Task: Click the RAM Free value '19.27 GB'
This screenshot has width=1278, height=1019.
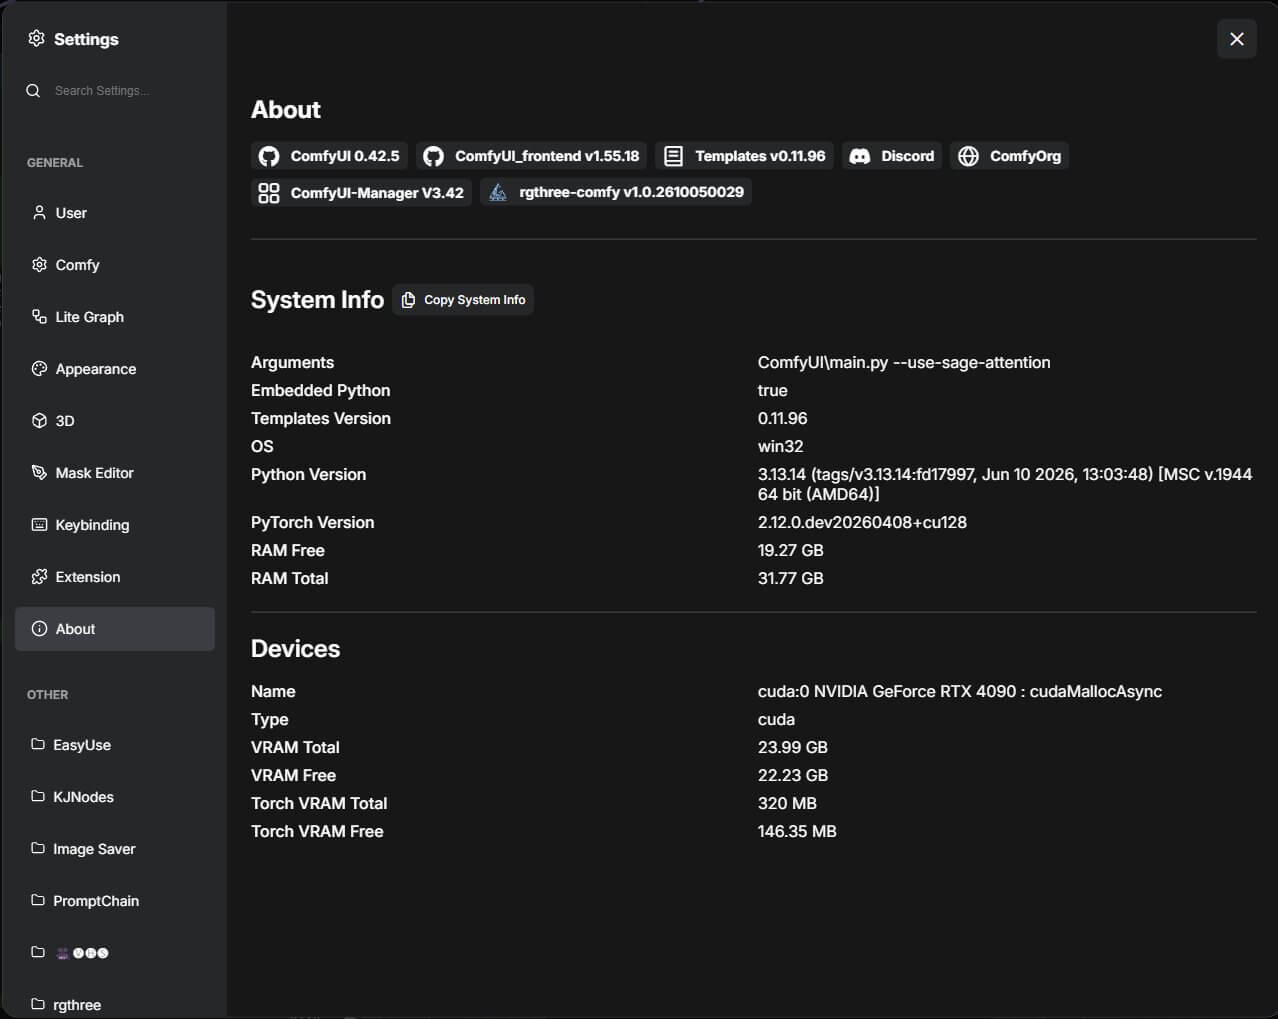Action: [x=791, y=550]
